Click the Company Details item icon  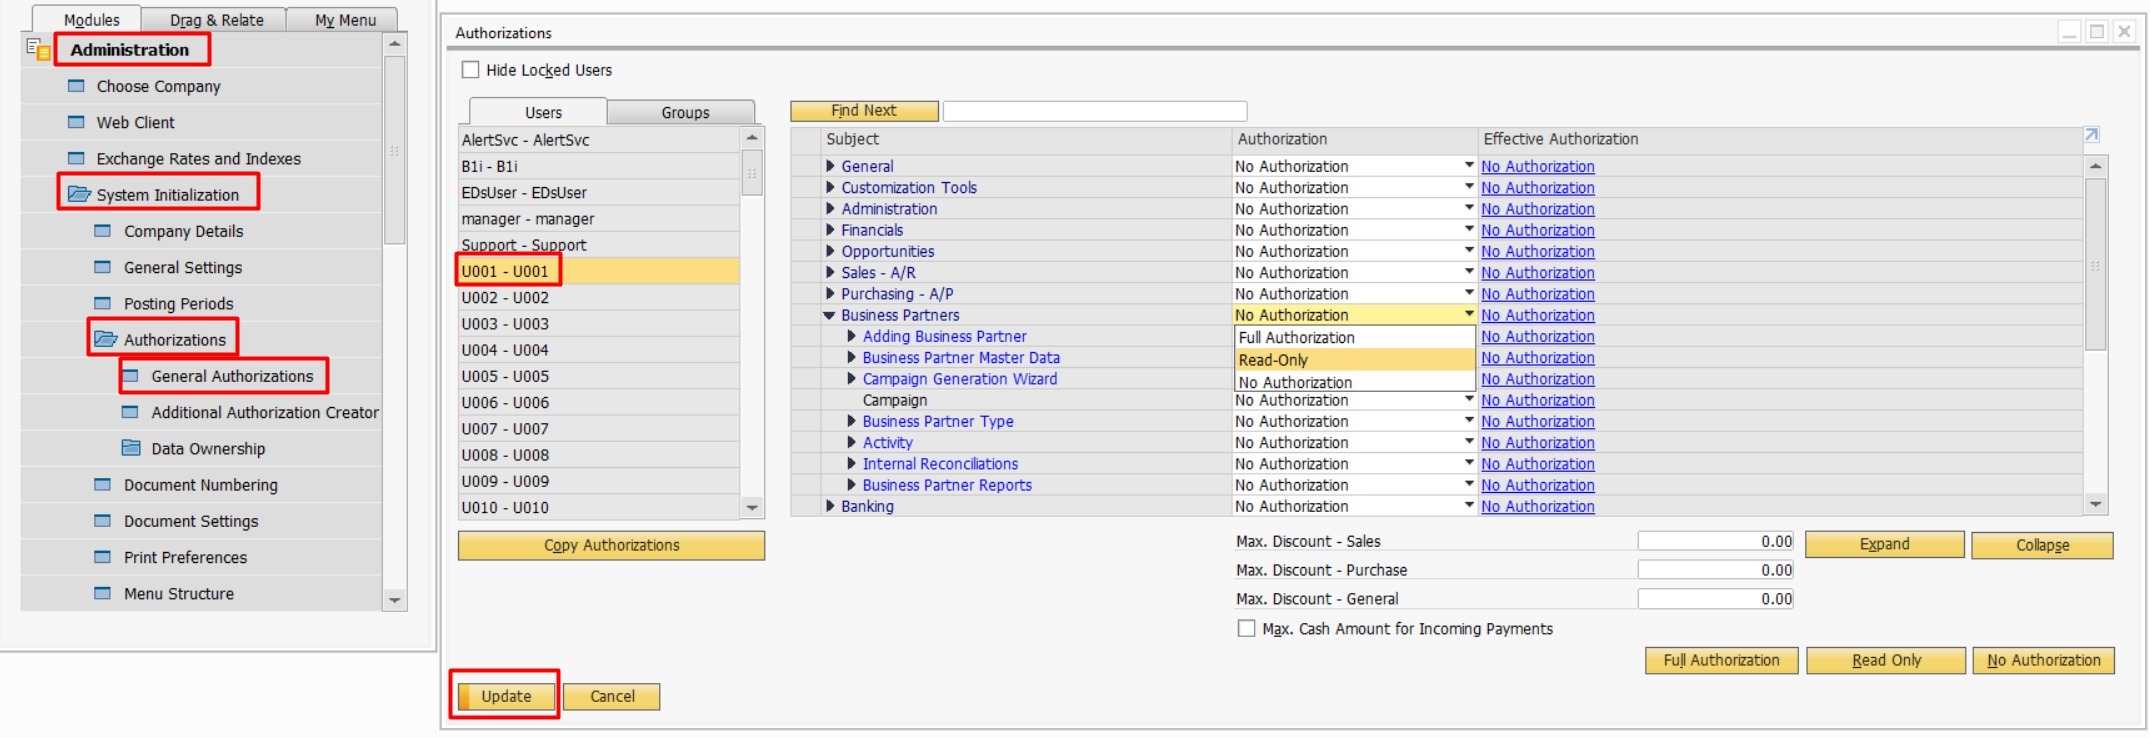coord(102,231)
